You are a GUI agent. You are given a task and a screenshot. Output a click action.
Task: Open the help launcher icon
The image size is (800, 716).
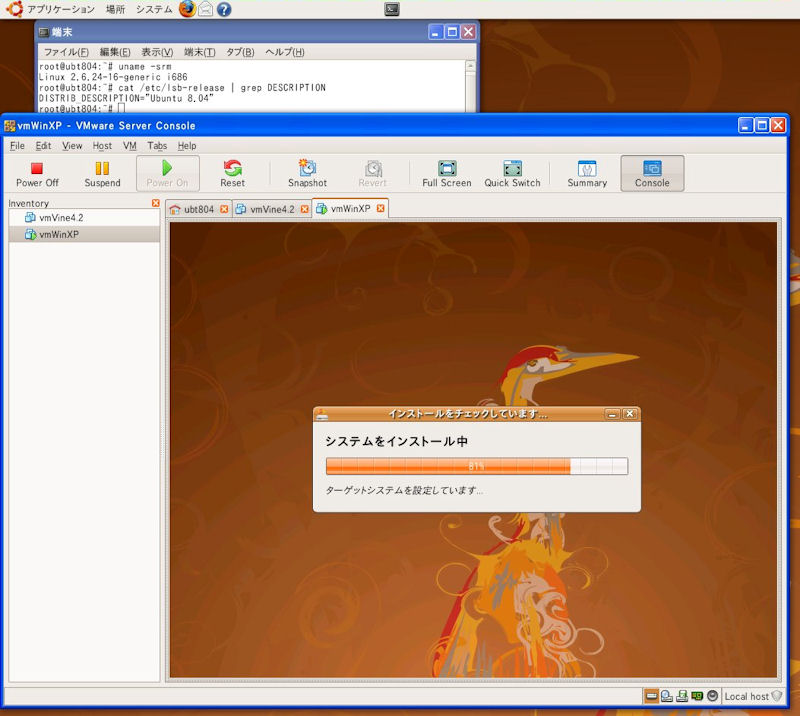tap(224, 9)
